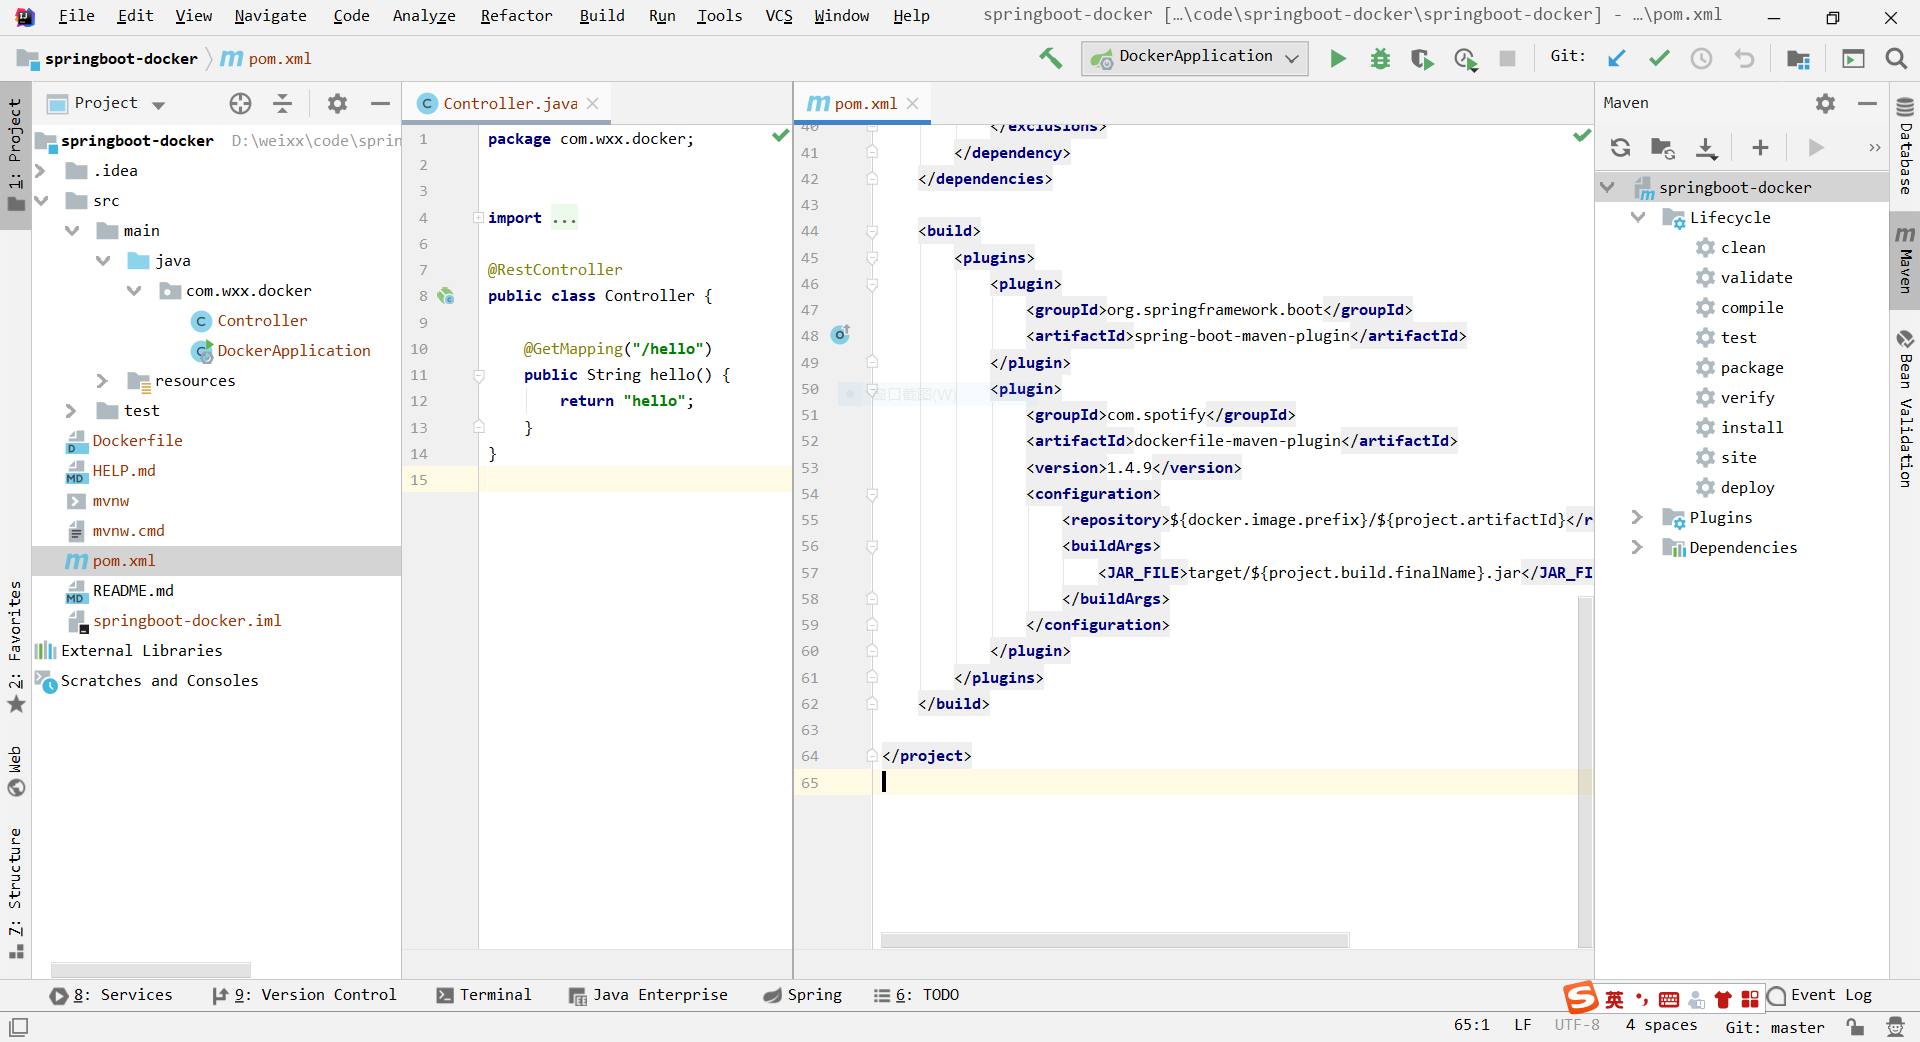This screenshot has height=1042, width=1920.
Task: Open the Terminal tool window
Action: coord(484,995)
